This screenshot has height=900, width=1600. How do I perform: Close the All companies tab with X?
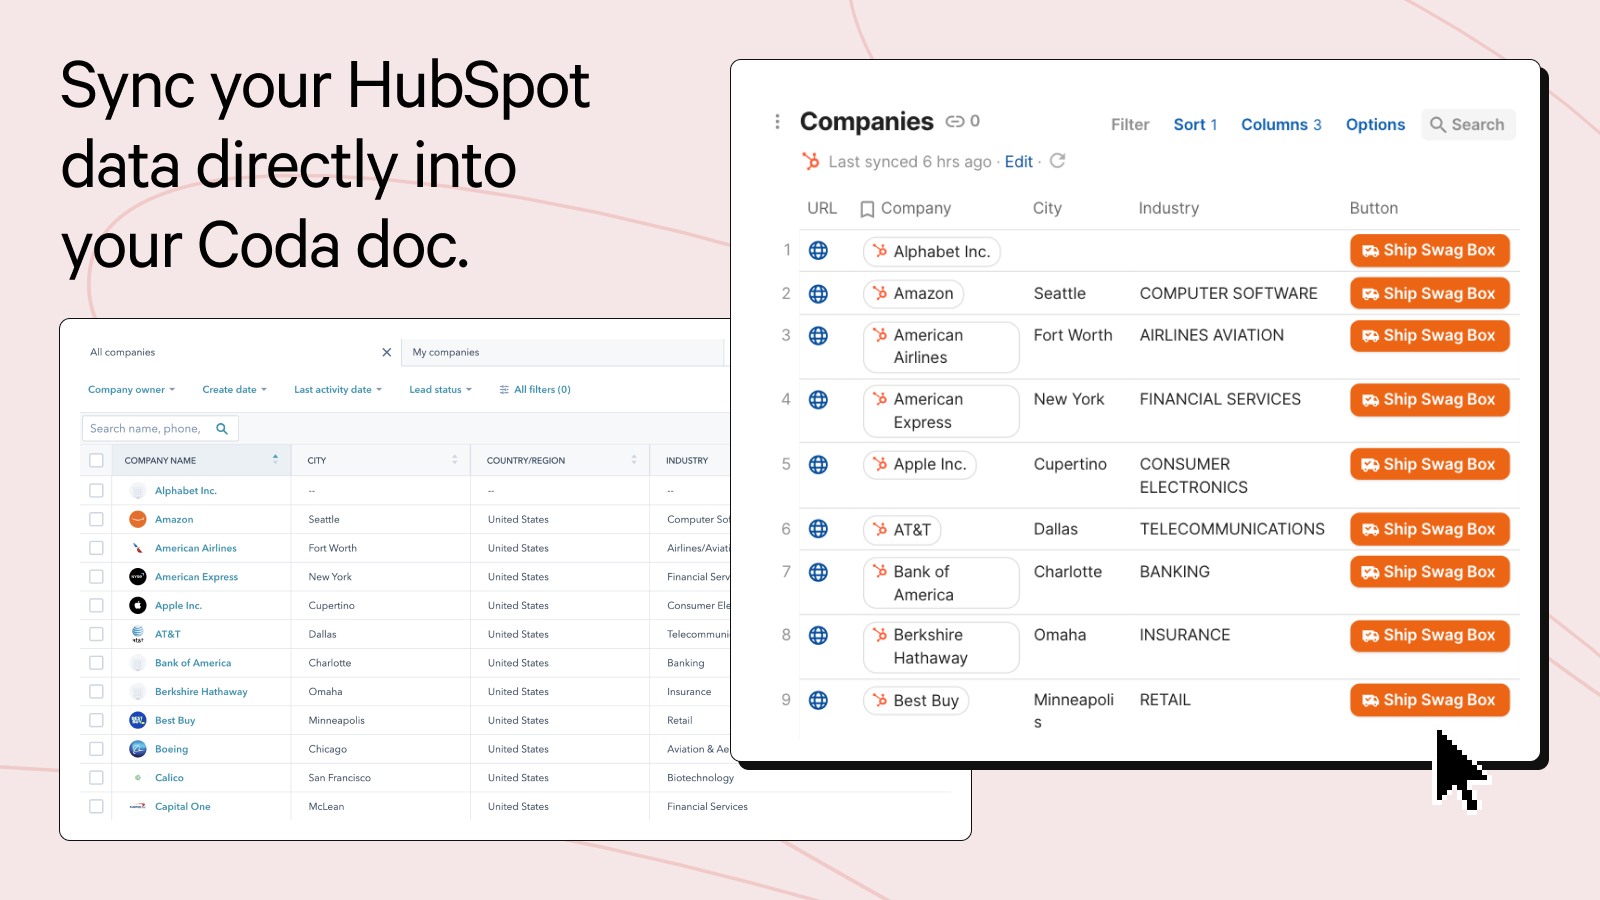point(387,352)
